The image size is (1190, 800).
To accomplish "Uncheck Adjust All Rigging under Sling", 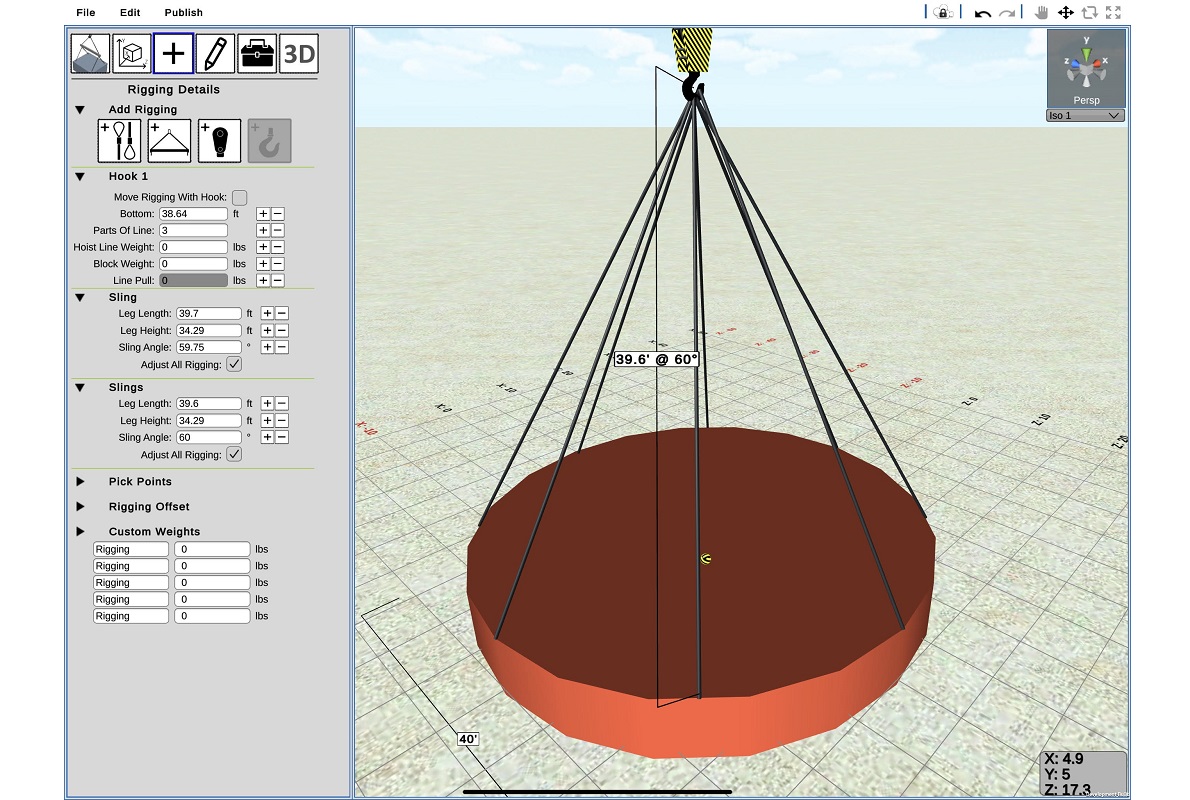I will (236, 364).
